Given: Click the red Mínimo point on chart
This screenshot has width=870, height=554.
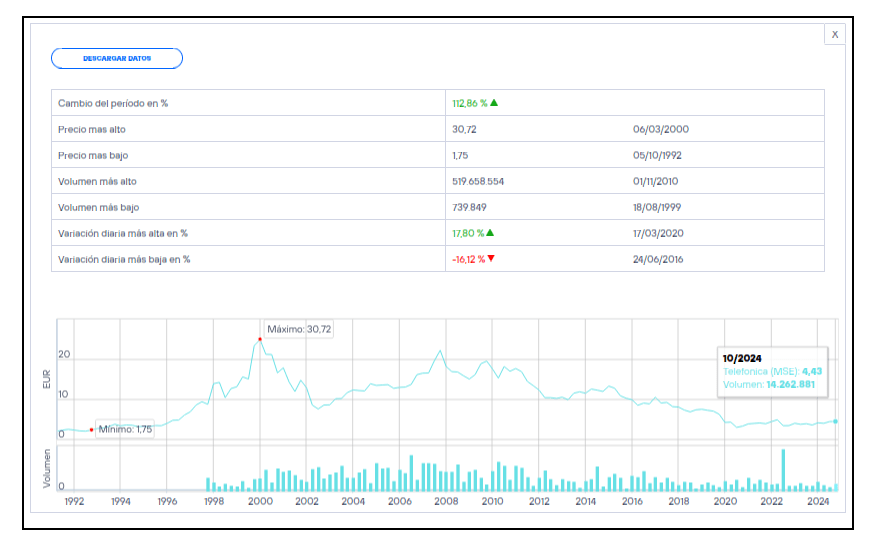Looking at the screenshot, I should click(91, 430).
